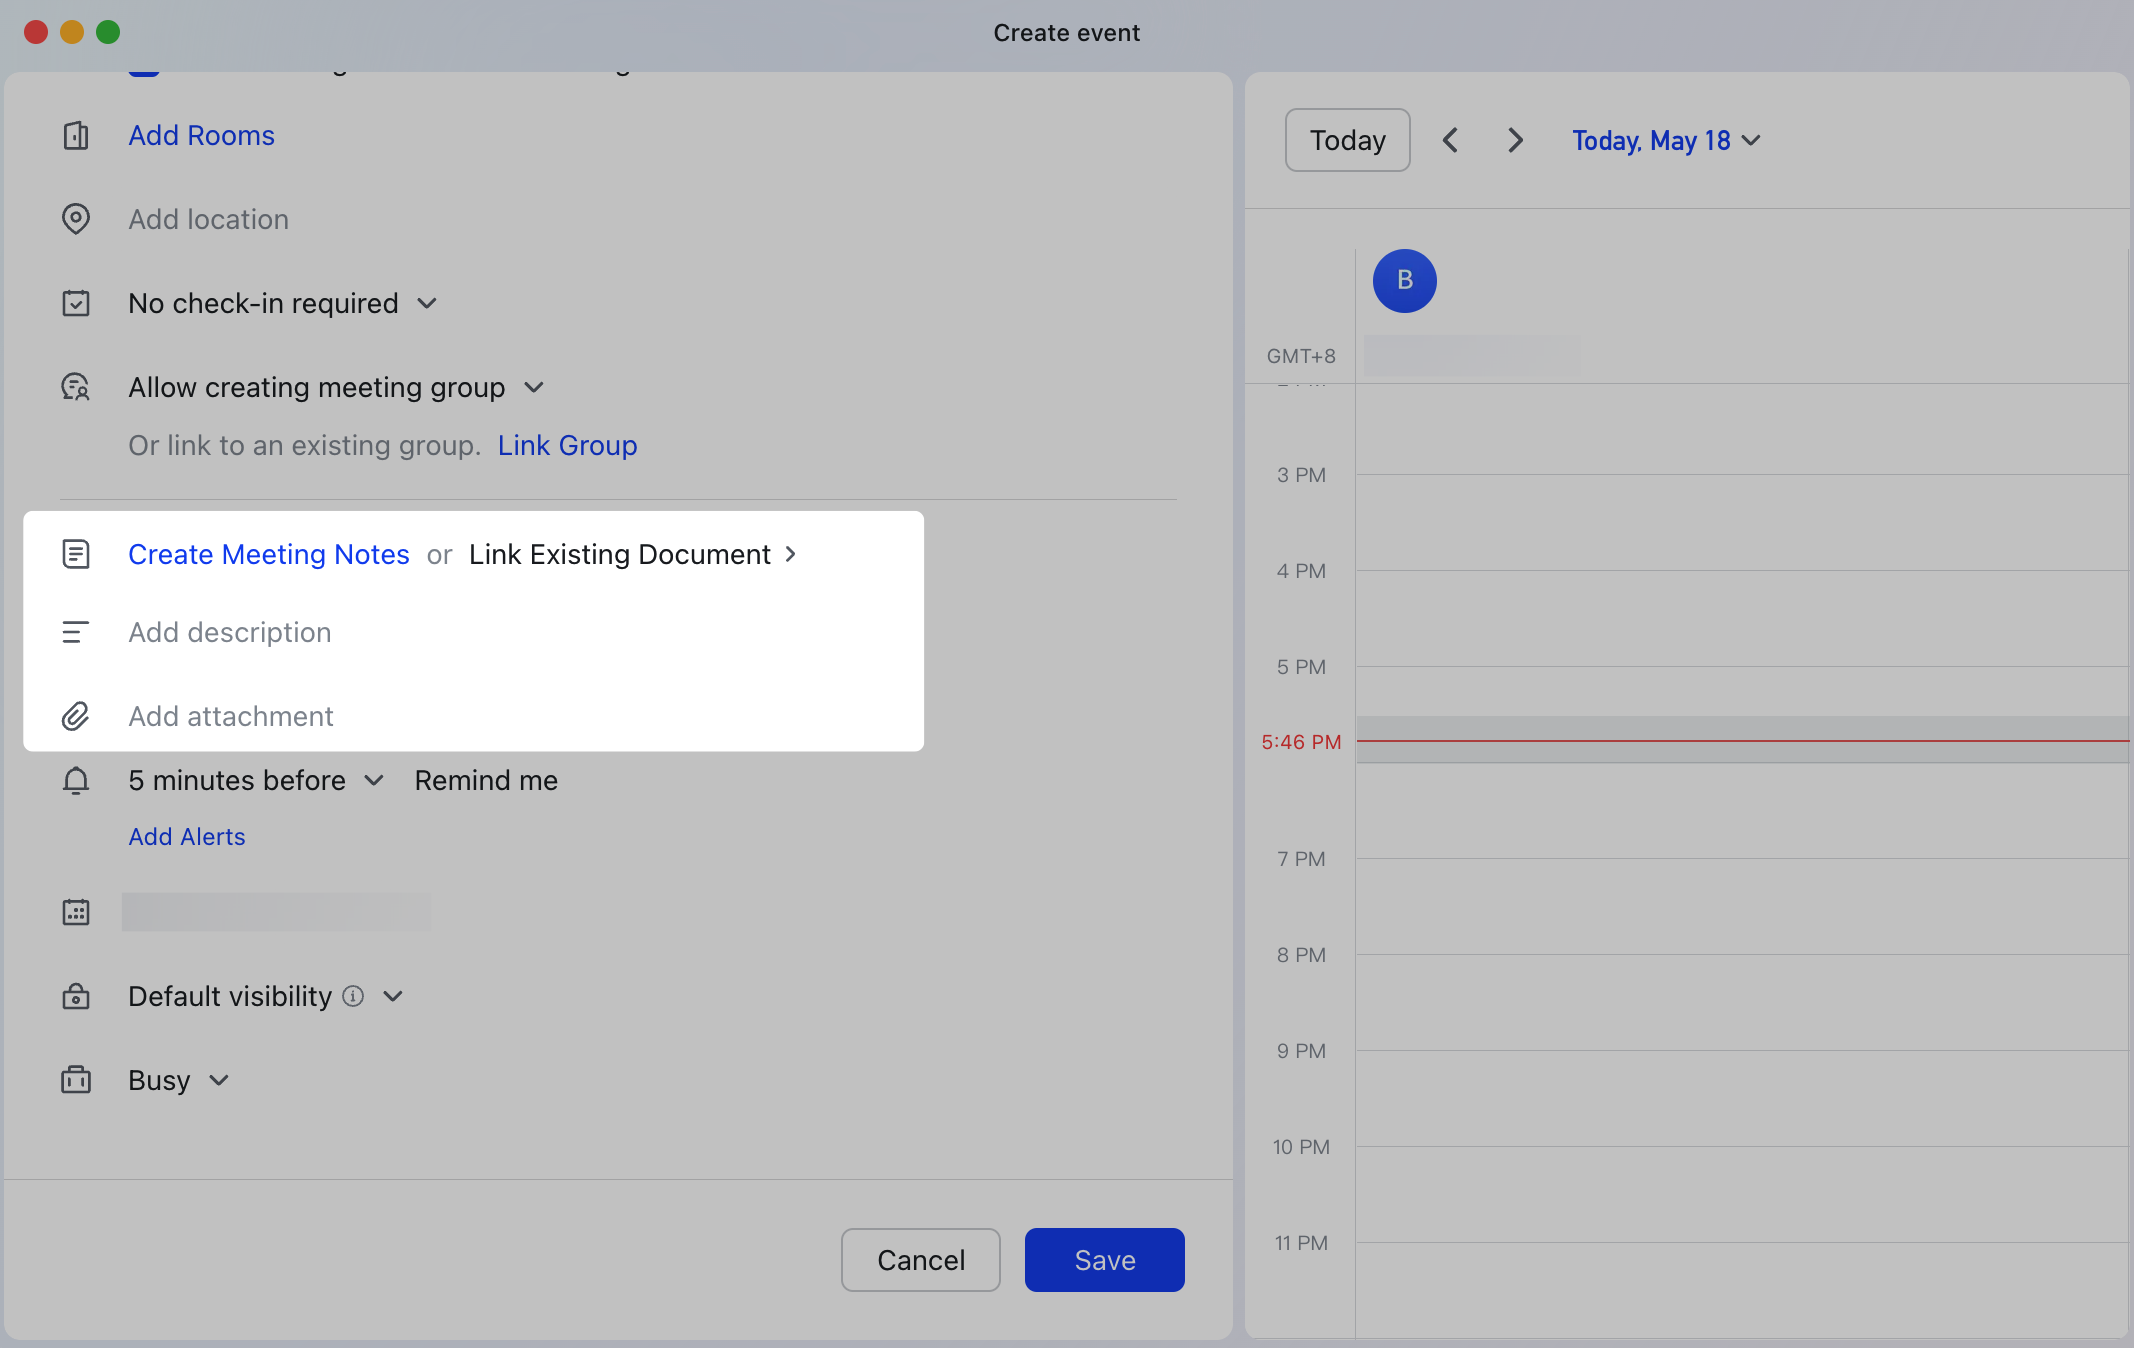This screenshot has height=1348, width=2134.
Task: Click the blue B avatar
Action: [x=1405, y=281]
